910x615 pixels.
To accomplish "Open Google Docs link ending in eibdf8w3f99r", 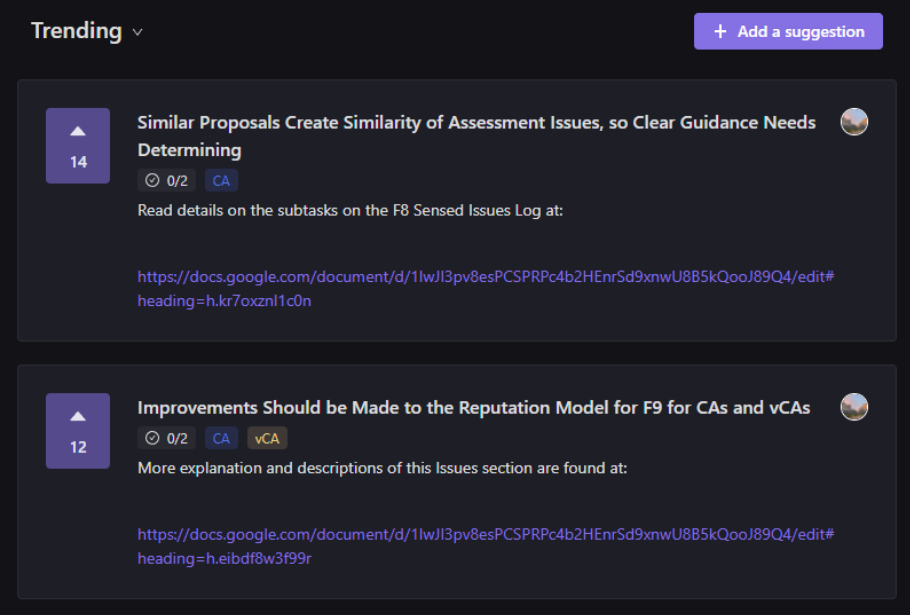I will pyautogui.click(x=485, y=546).
